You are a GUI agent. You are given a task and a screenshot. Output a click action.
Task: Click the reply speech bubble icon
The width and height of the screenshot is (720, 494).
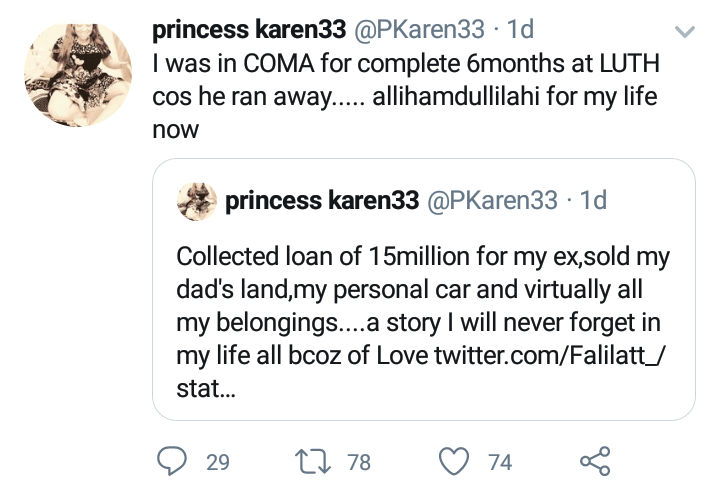point(174,461)
